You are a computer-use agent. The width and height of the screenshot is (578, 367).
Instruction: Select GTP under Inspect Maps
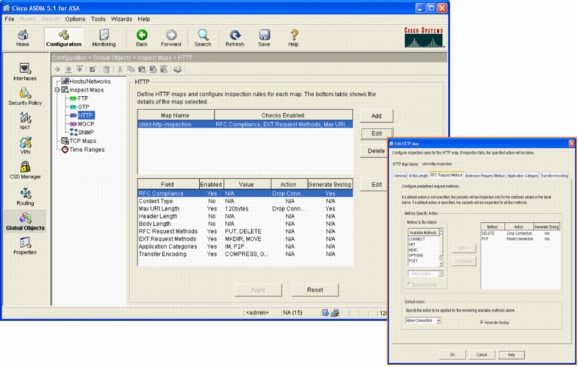[79, 107]
